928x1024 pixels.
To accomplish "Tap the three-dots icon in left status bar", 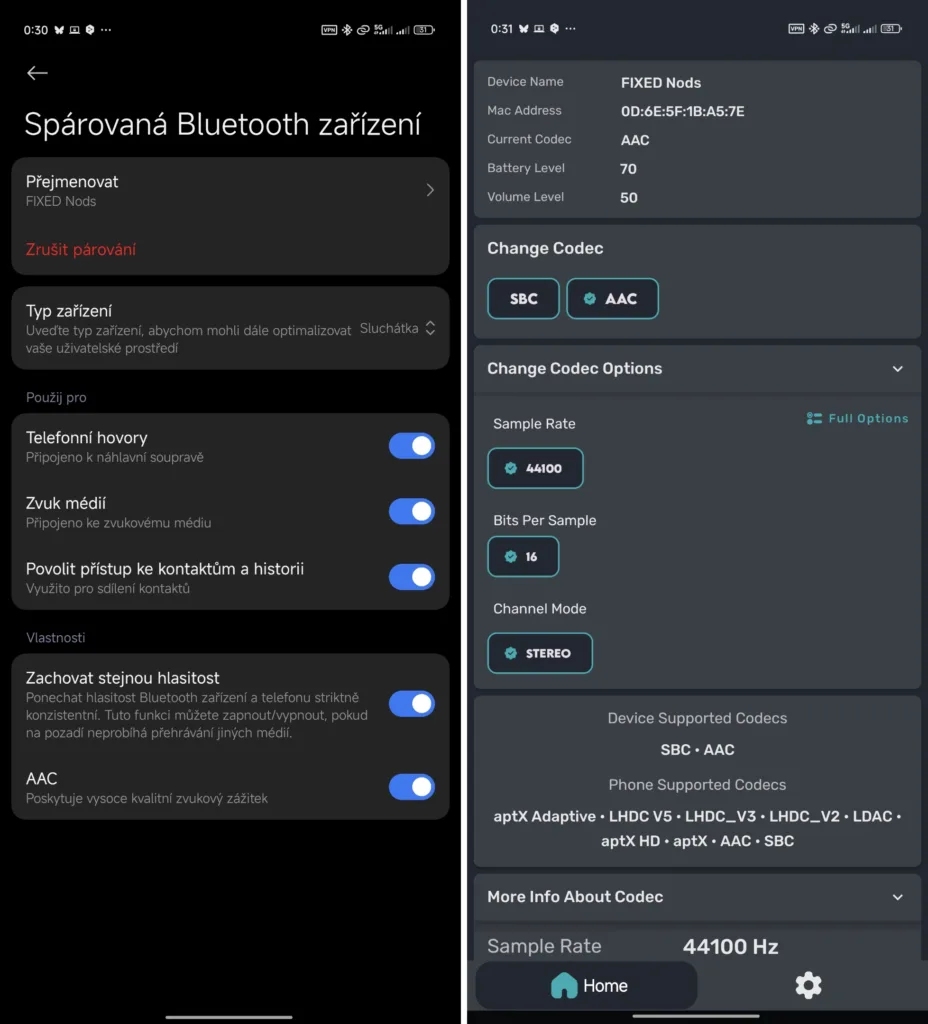I will click(106, 30).
